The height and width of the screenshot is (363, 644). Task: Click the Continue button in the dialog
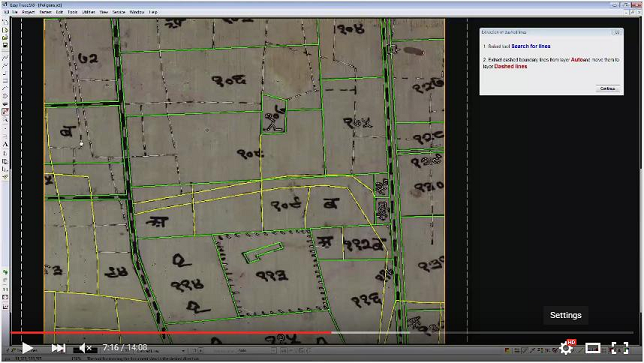tap(607, 89)
